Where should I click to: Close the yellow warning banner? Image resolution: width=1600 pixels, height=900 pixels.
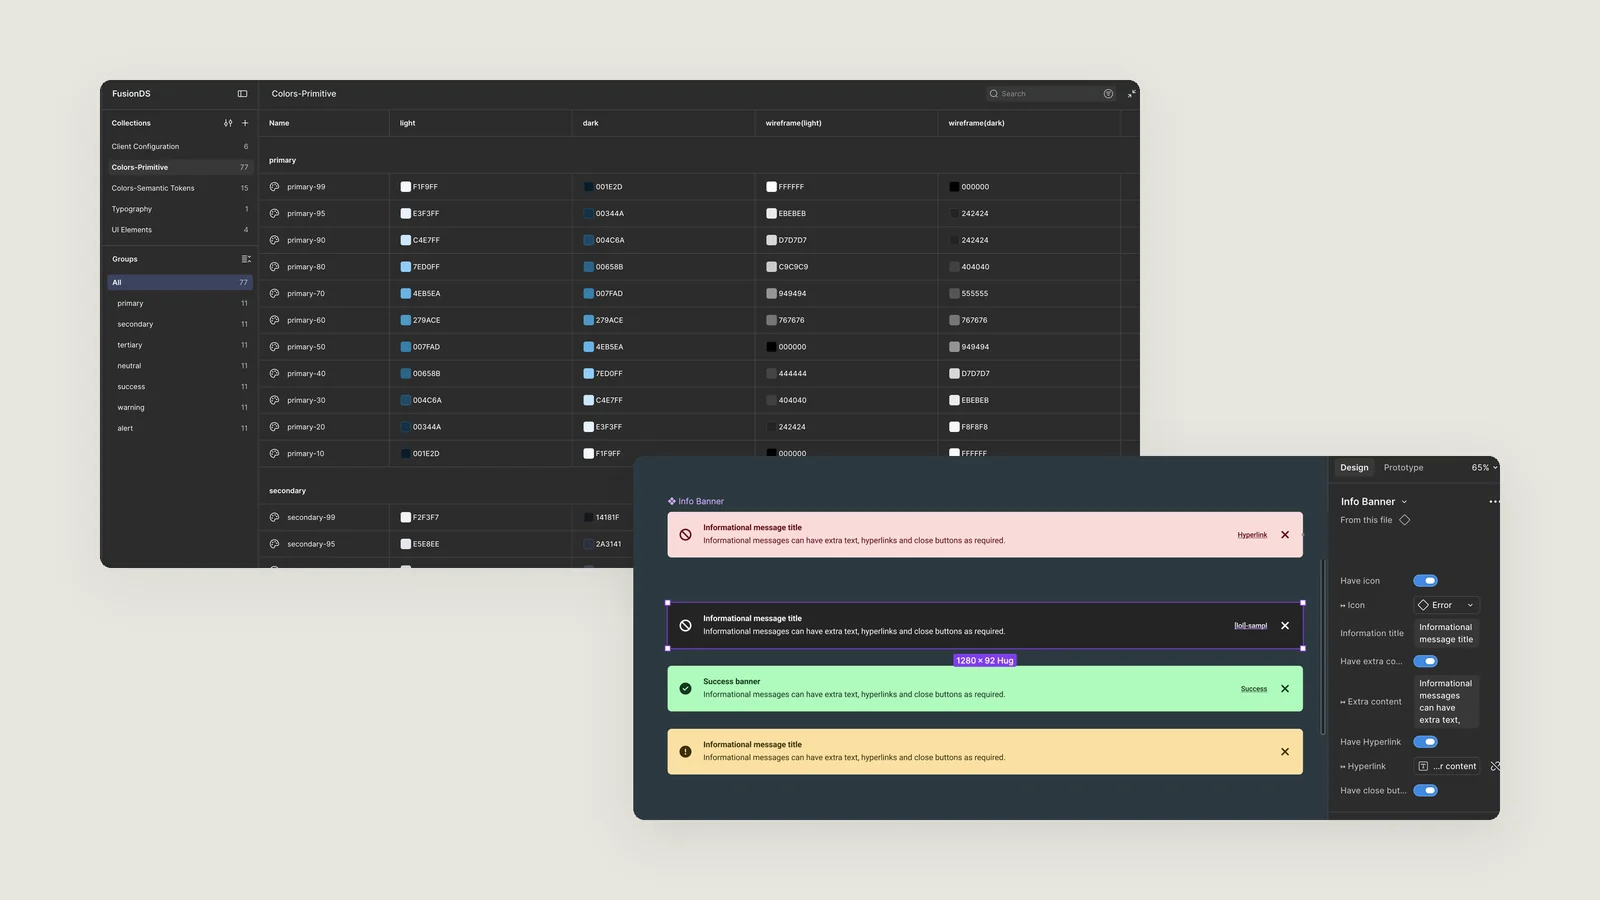pyautogui.click(x=1285, y=752)
